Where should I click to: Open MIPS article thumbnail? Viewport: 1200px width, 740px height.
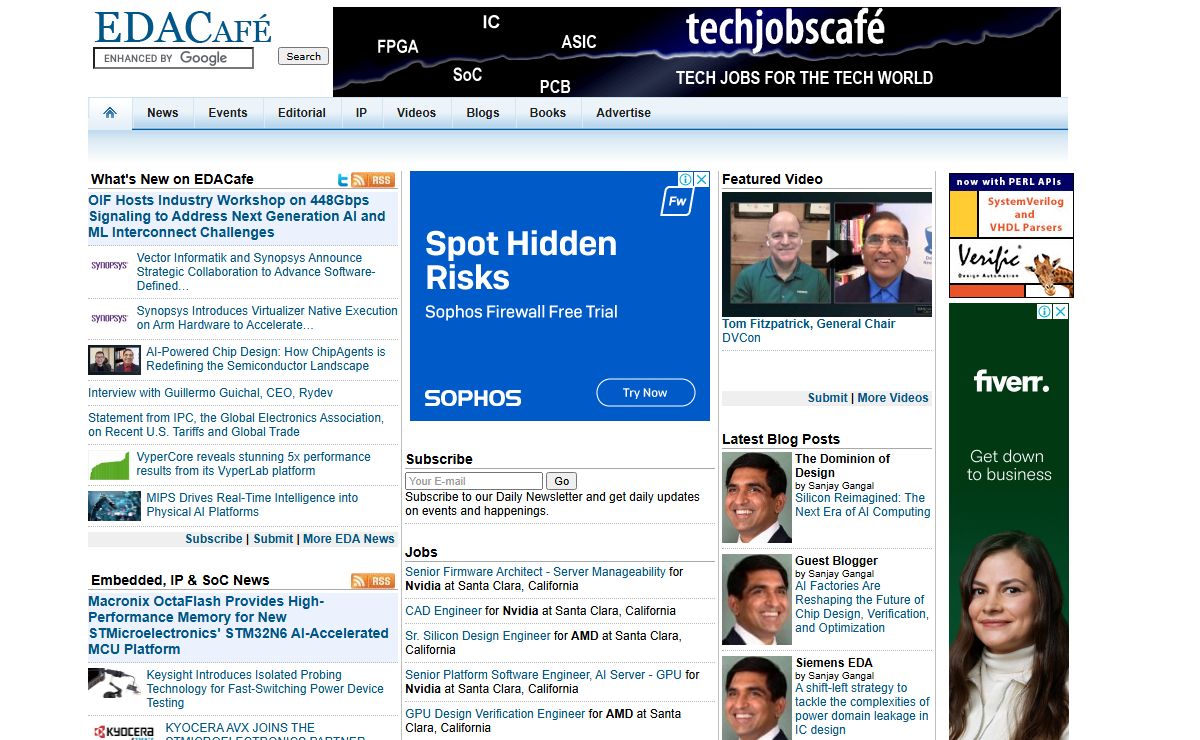114,506
